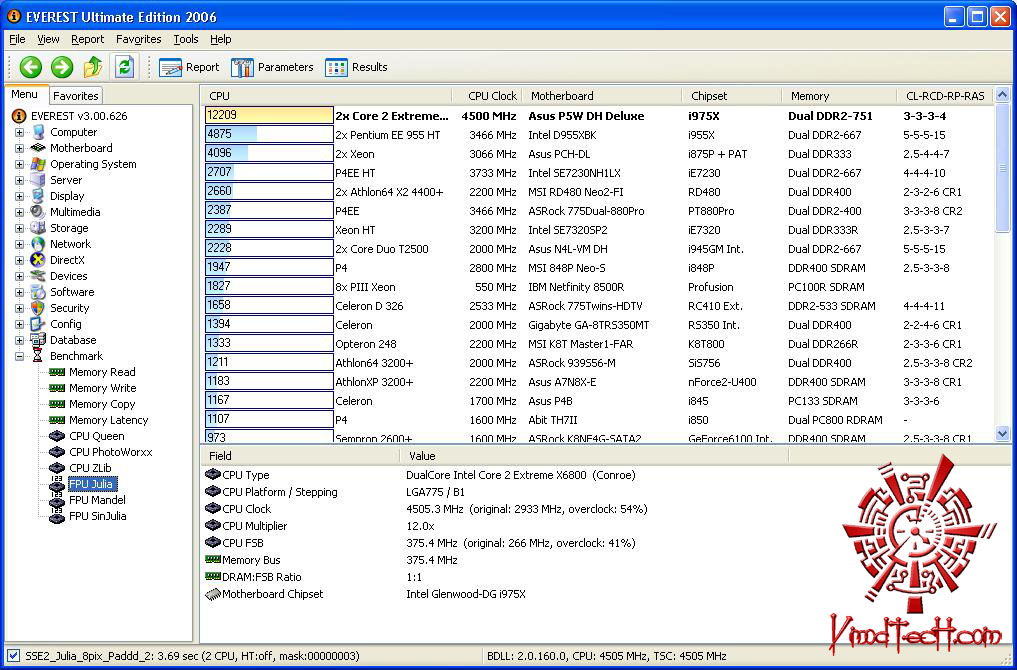The image size is (1017, 670).
Task: Select the Operating System tree icon
Action: [38, 164]
